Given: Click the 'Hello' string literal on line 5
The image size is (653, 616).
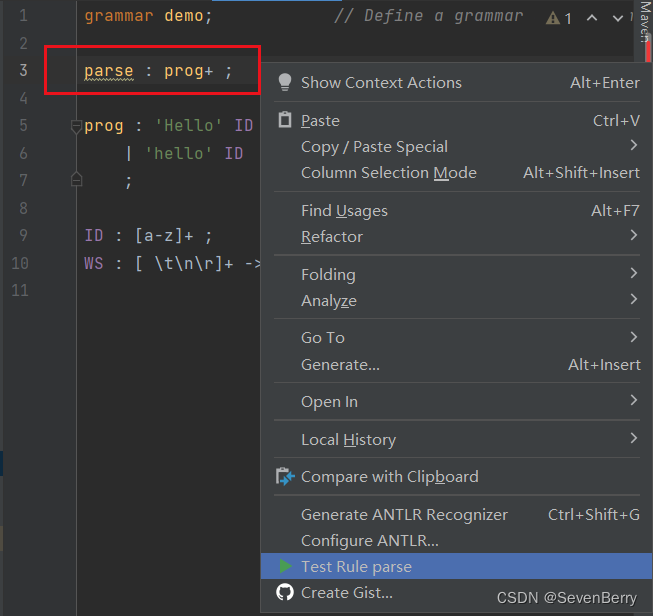Looking at the screenshot, I should coord(189,125).
